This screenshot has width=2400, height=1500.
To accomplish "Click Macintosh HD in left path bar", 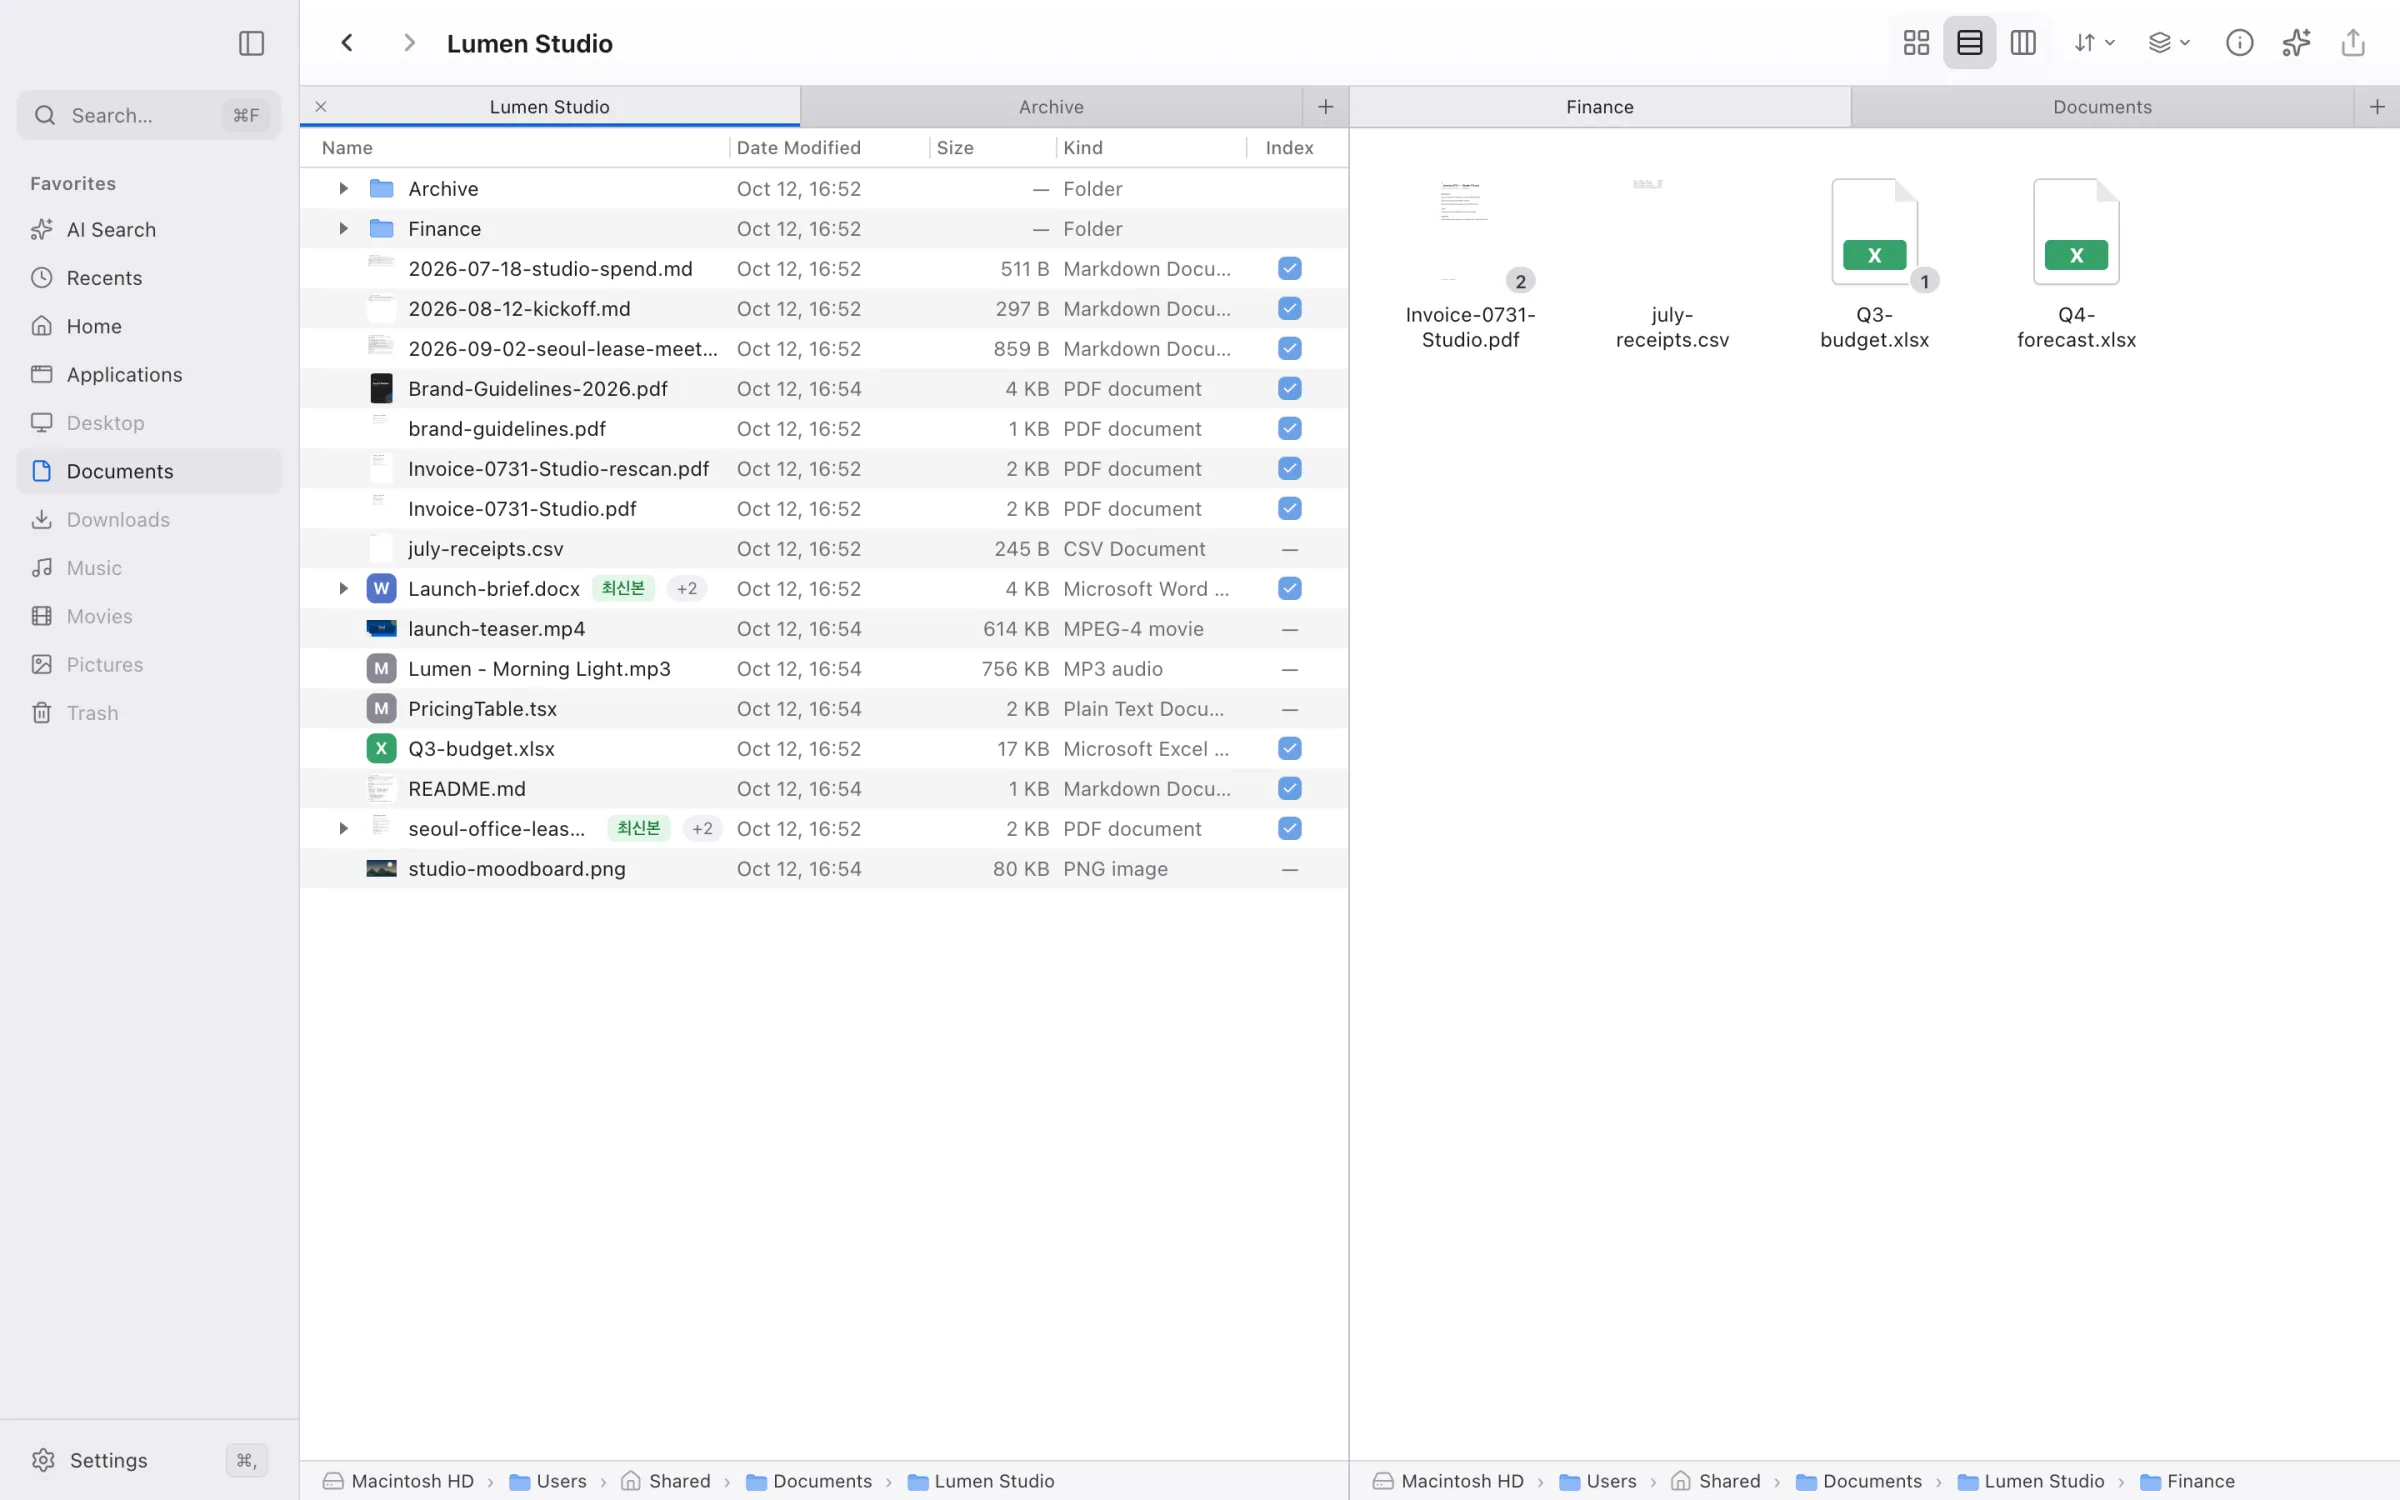I will [399, 1481].
